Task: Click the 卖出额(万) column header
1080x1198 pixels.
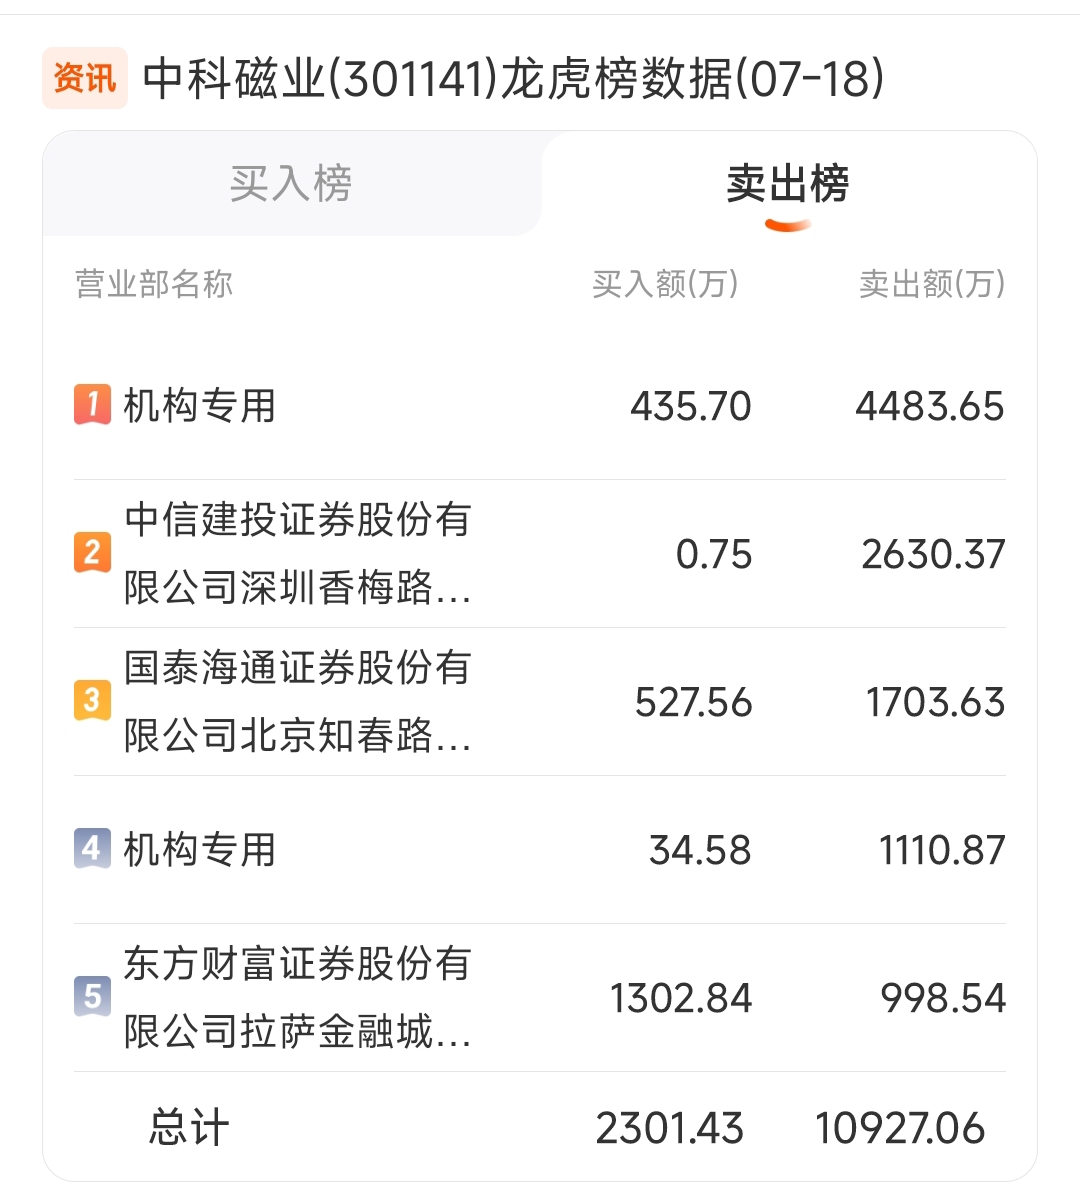Action: [x=932, y=284]
